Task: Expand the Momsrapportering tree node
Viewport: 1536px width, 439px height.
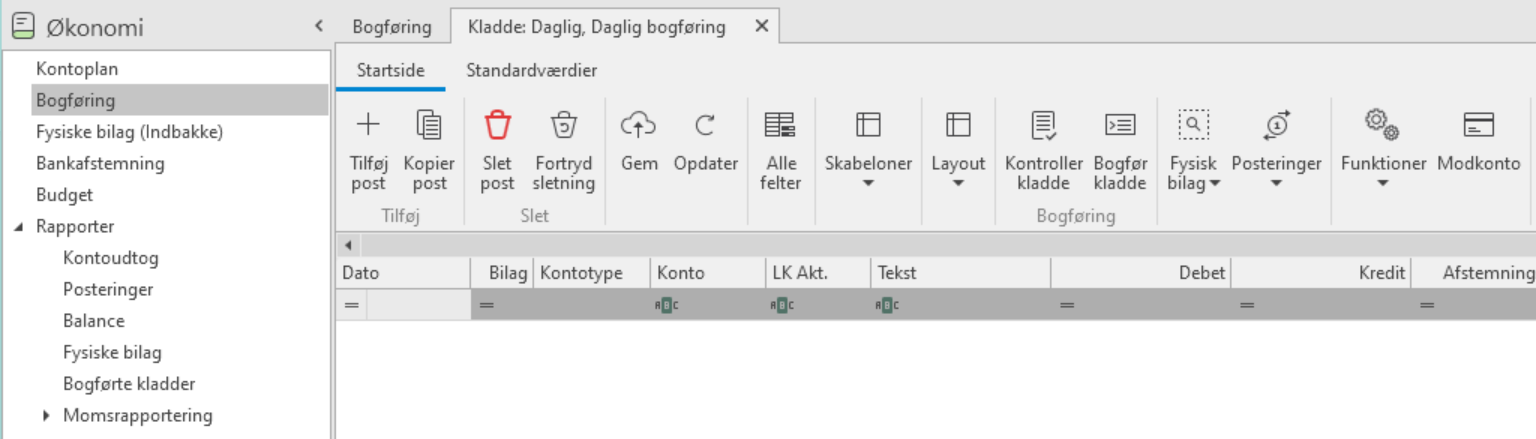Action: pos(46,415)
